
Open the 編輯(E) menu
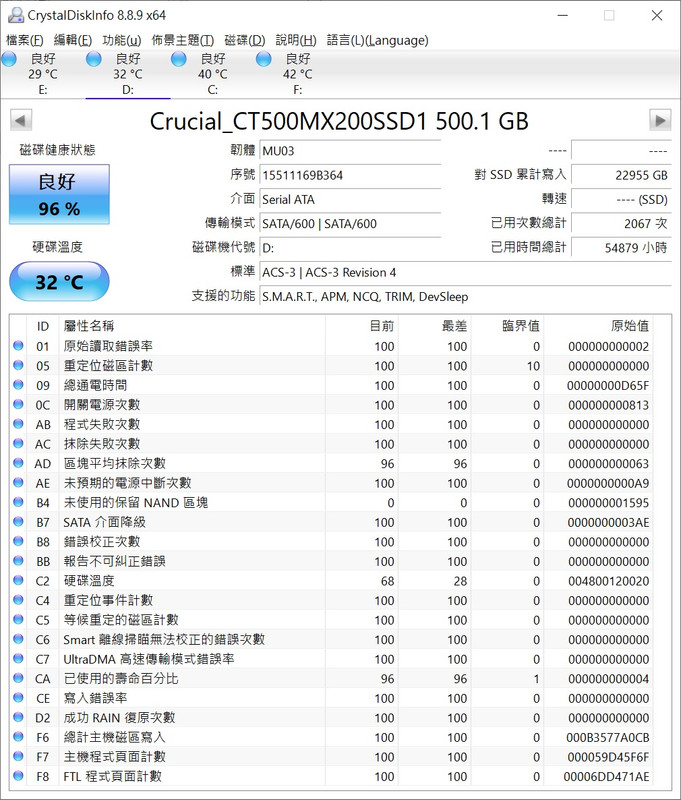pos(72,40)
